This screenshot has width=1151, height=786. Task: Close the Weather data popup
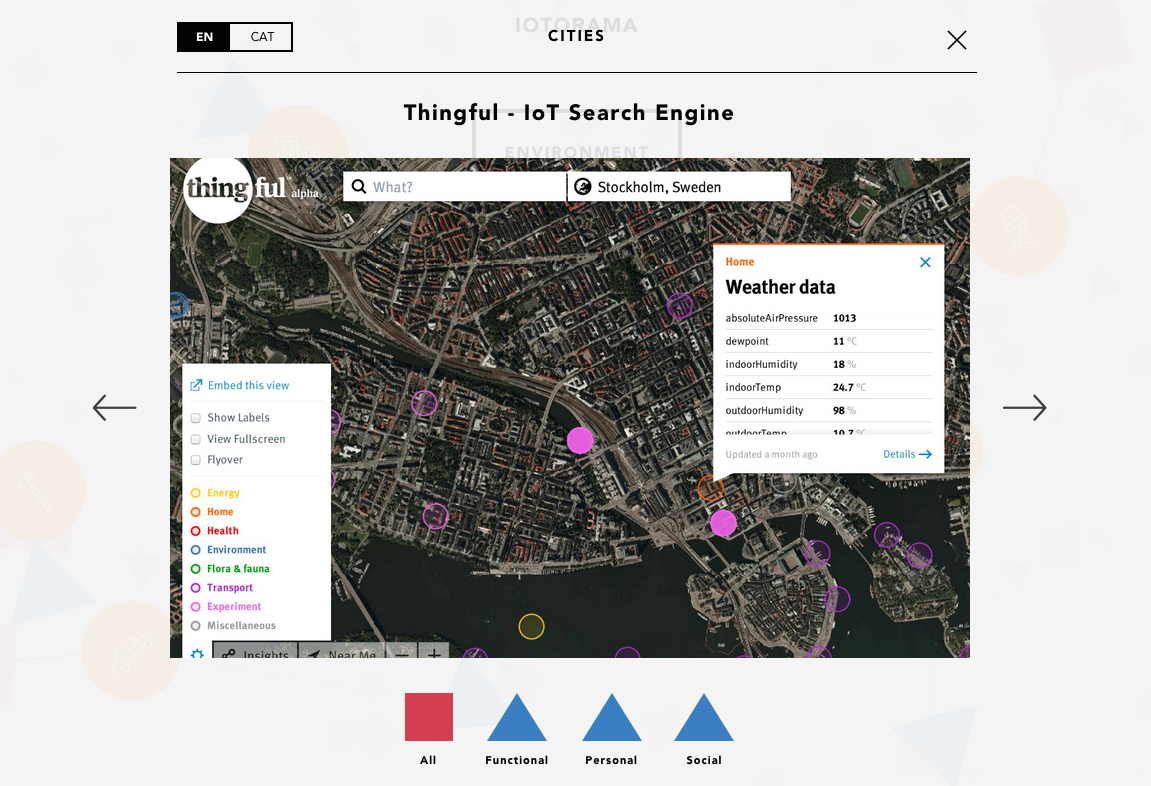[925, 263]
